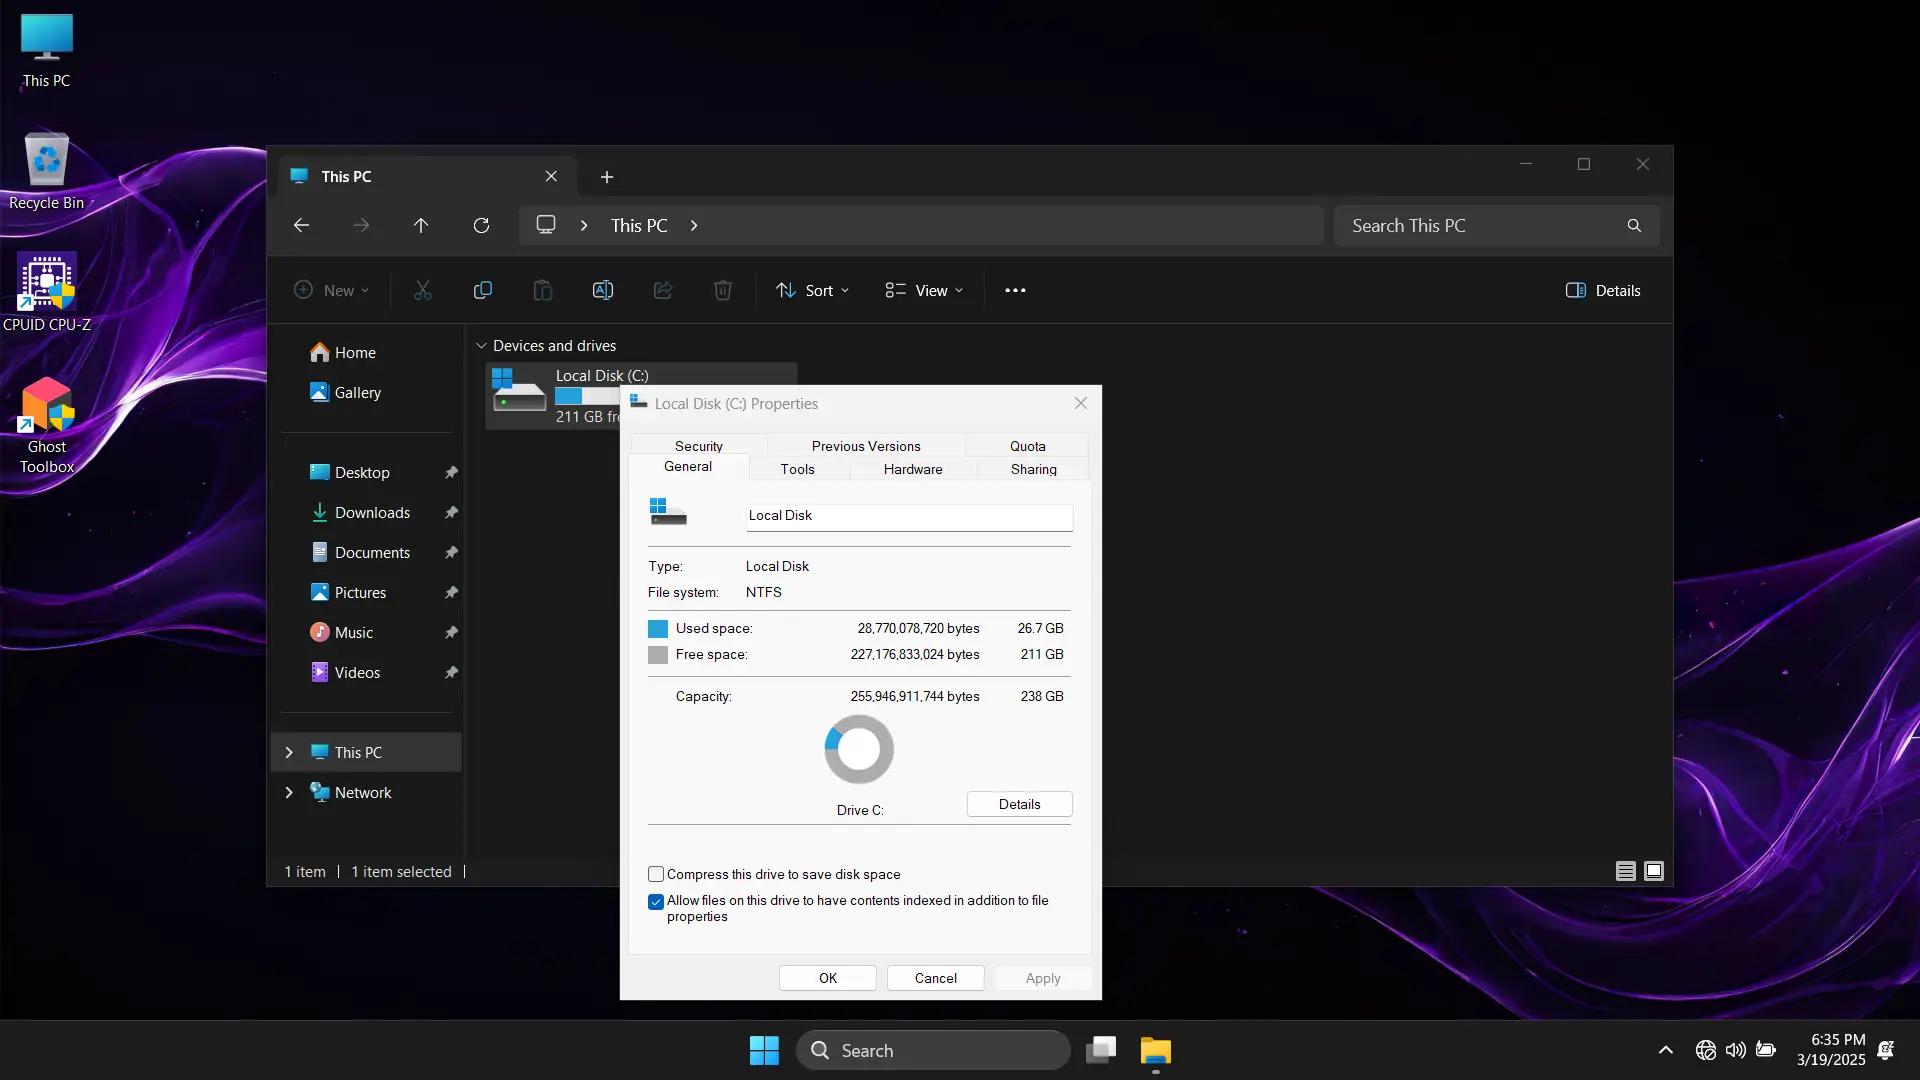Enable Compress this drive to save disk space
Screen dimensions: 1920x1080
(657, 874)
